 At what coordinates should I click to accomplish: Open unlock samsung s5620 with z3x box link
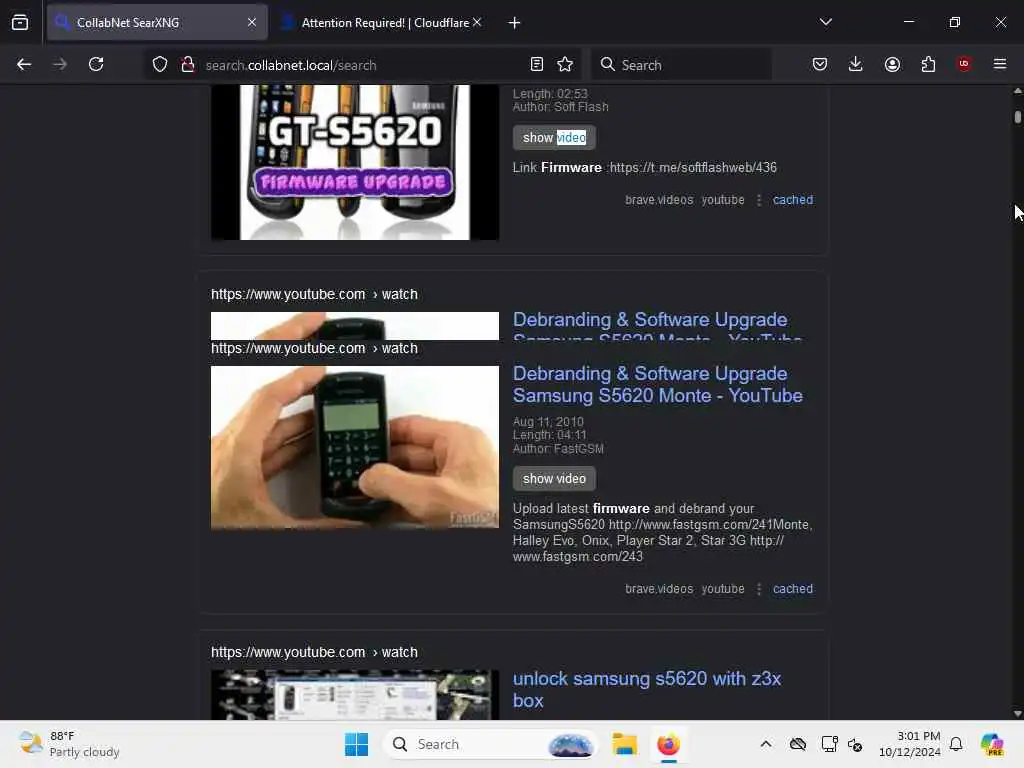(x=647, y=690)
